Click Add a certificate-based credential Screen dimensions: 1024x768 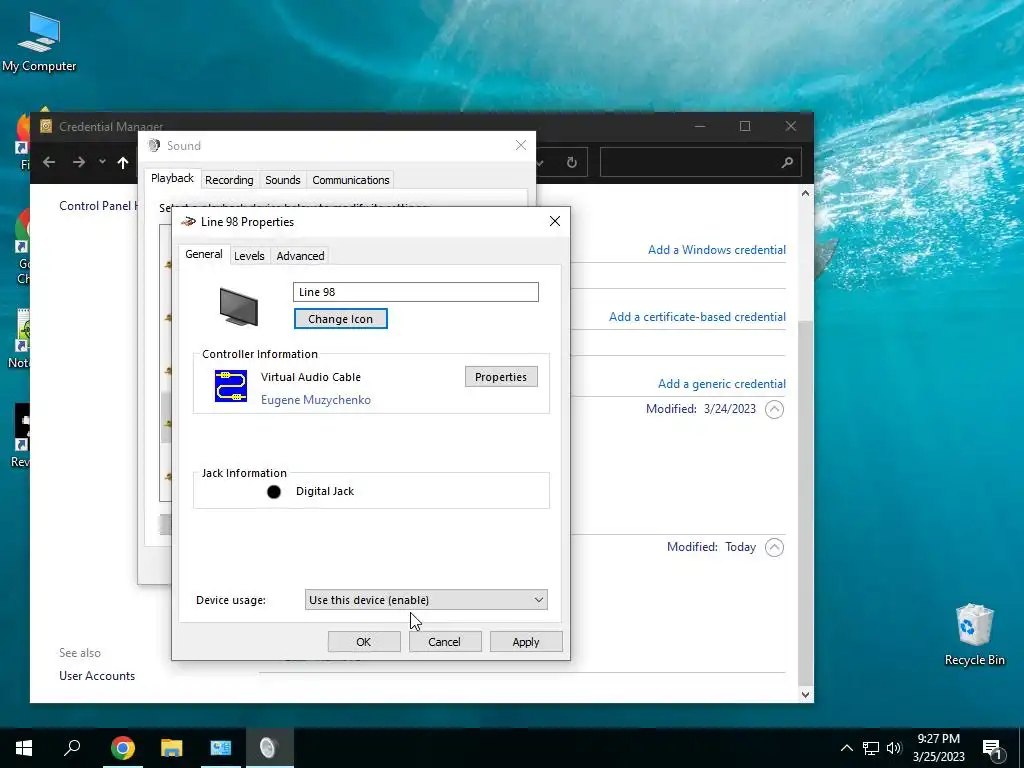(x=697, y=317)
